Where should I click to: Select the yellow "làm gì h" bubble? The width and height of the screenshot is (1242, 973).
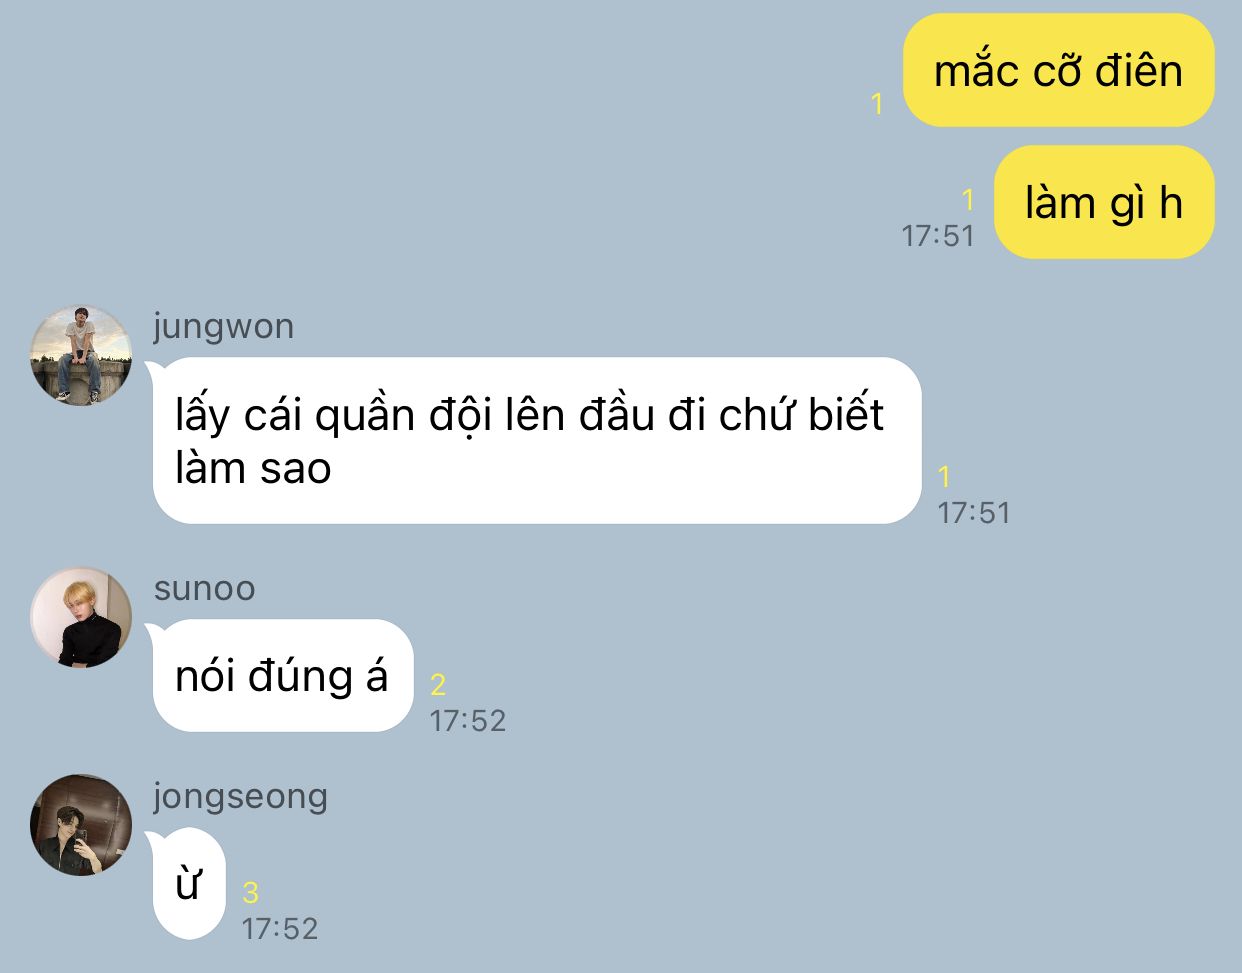[1104, 202]
